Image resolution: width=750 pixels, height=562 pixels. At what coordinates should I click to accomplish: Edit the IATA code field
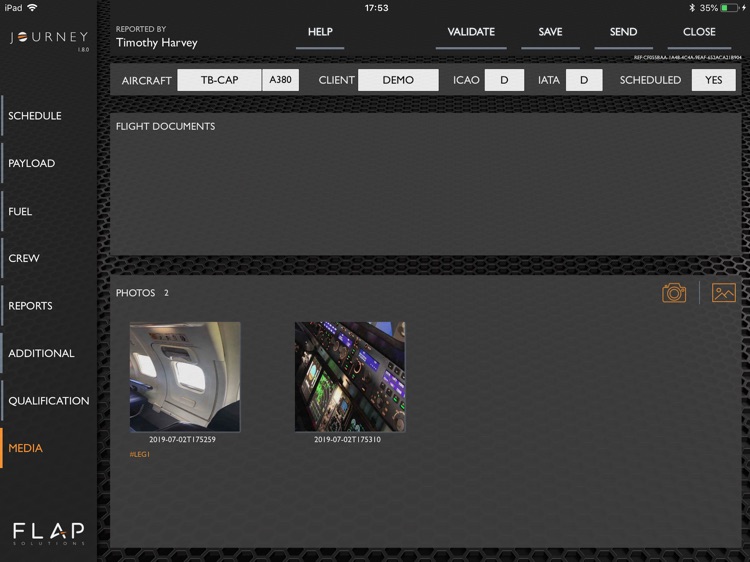coord(584,80)
